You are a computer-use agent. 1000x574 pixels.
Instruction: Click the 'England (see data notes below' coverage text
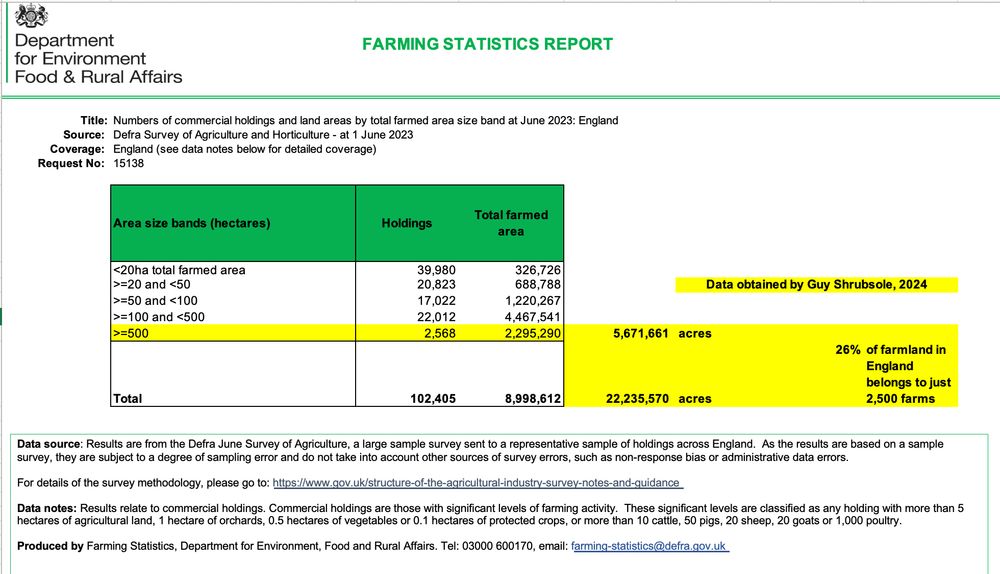pos(245,149)
